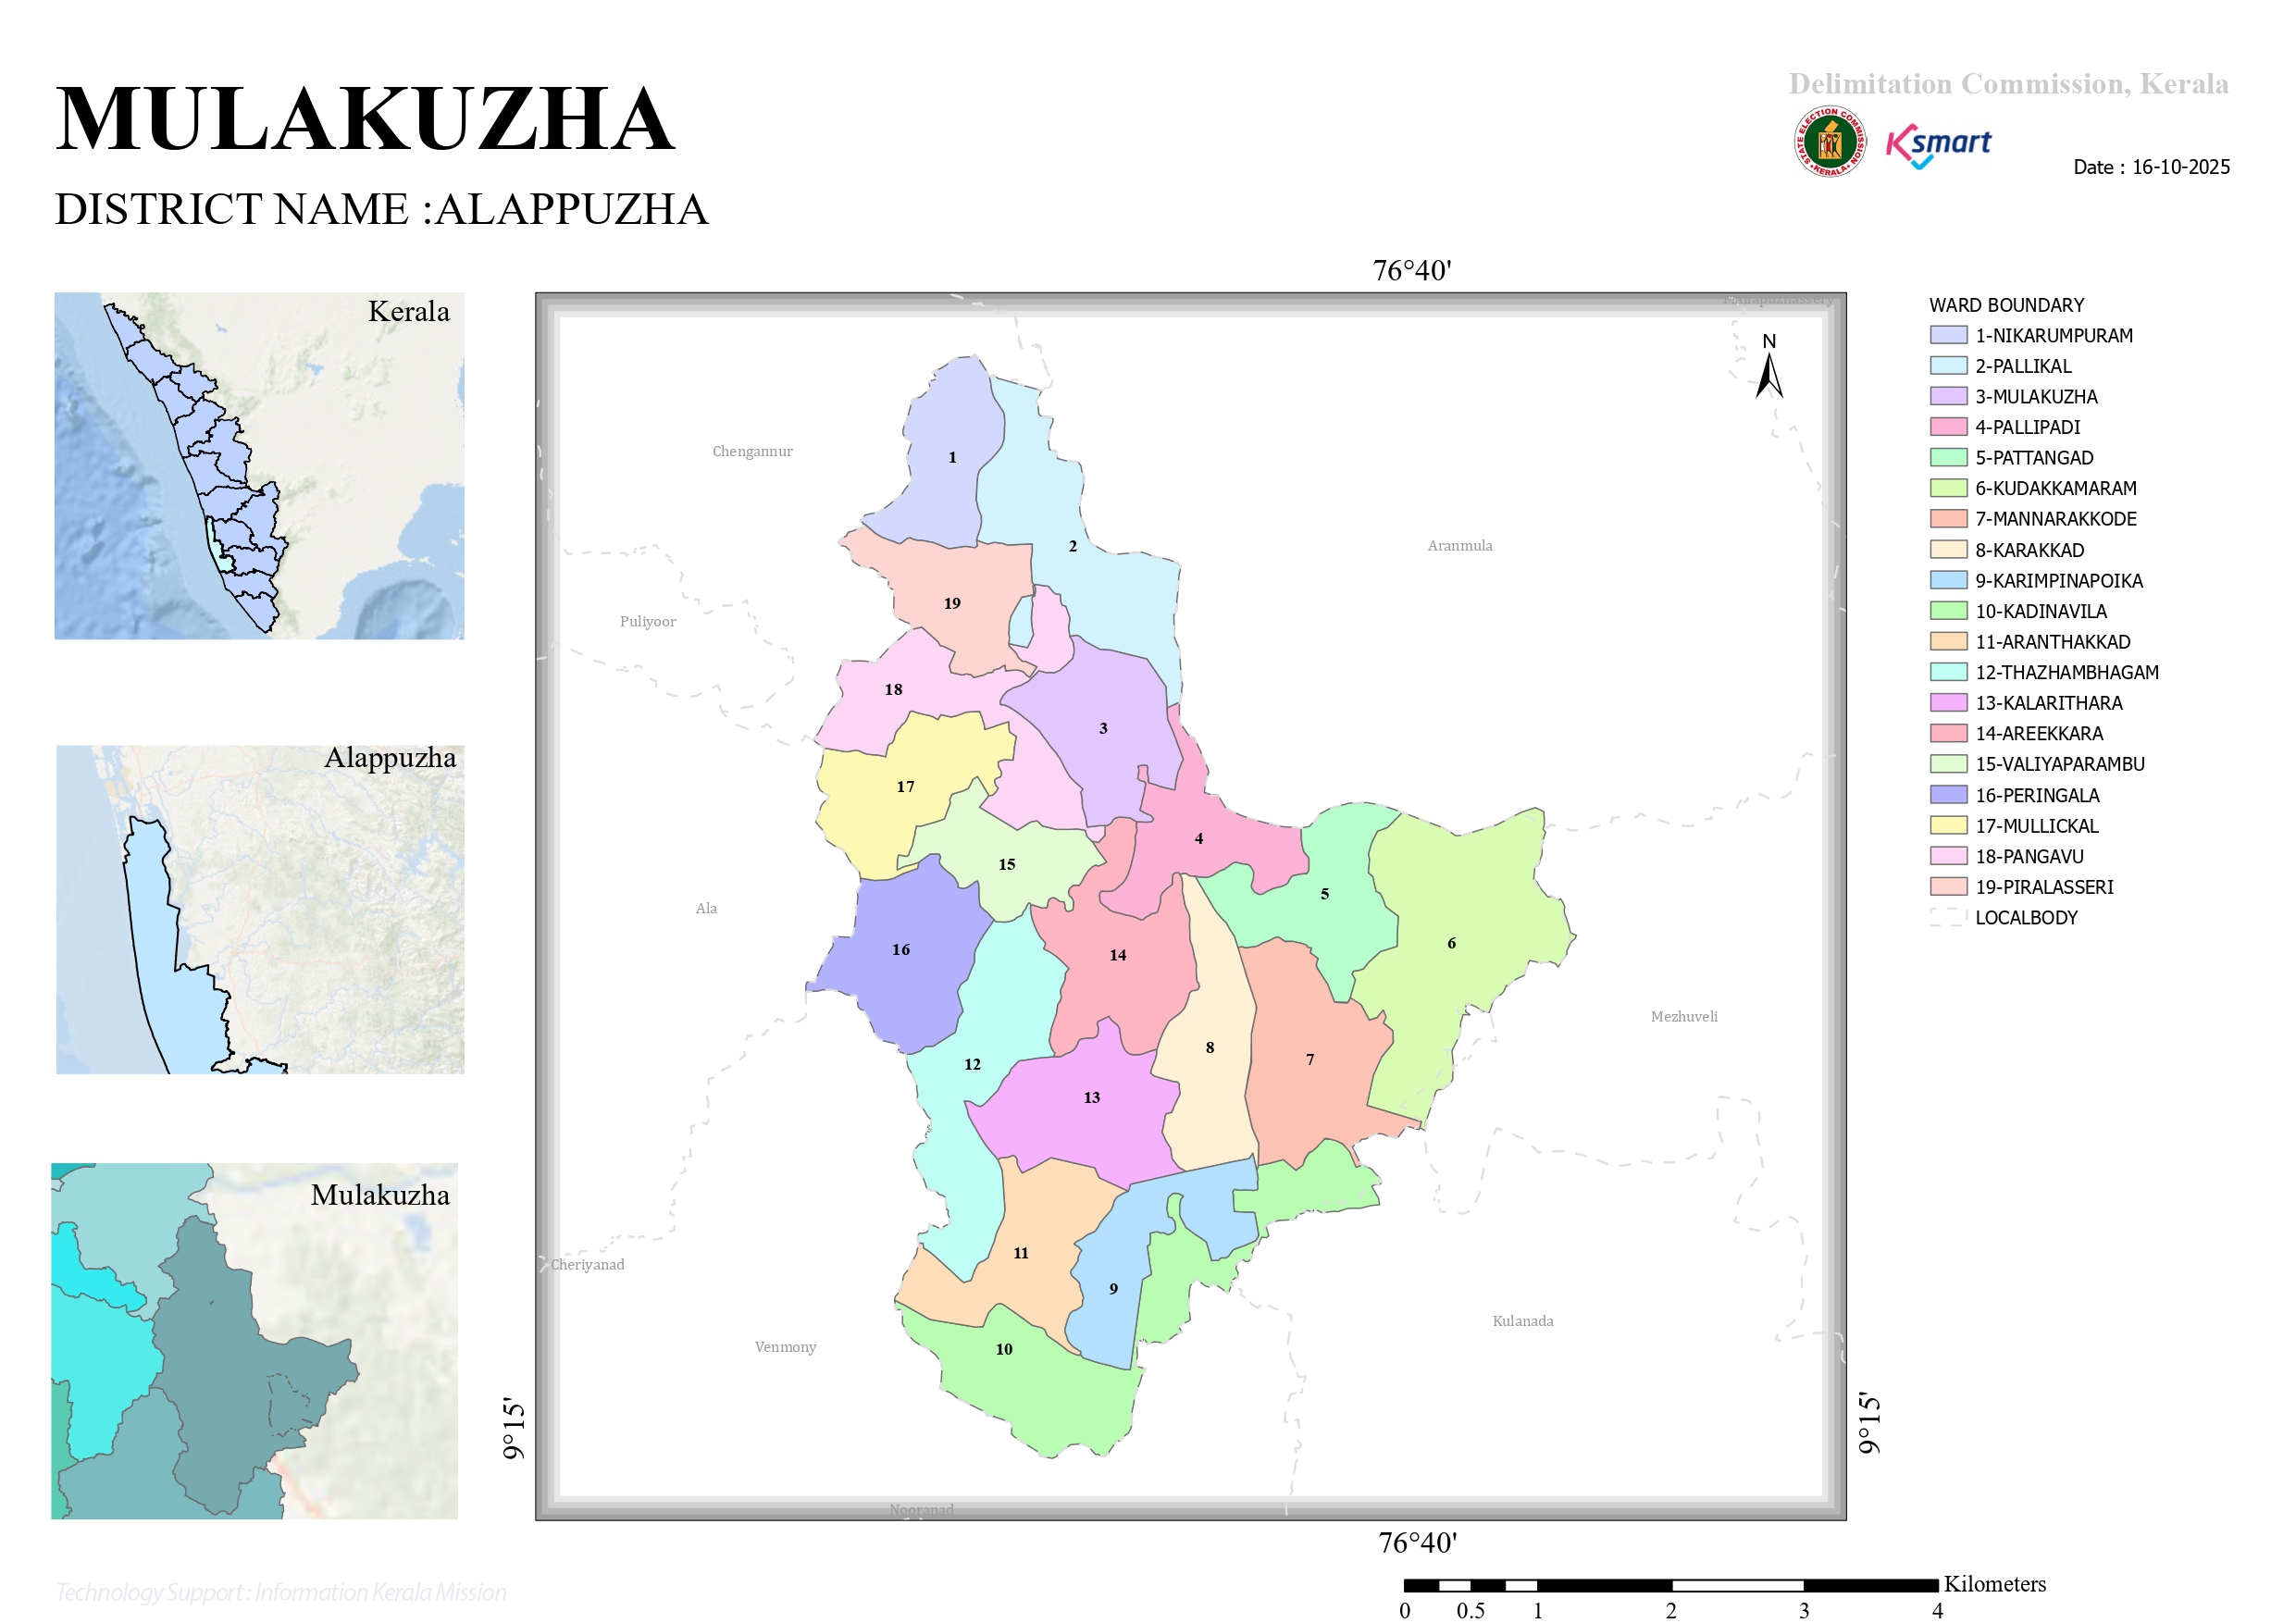The image size is (2296, 1623).
Task: Select the 7-MANNARAKKODE legend color swatch
Action: (1948, 519)
